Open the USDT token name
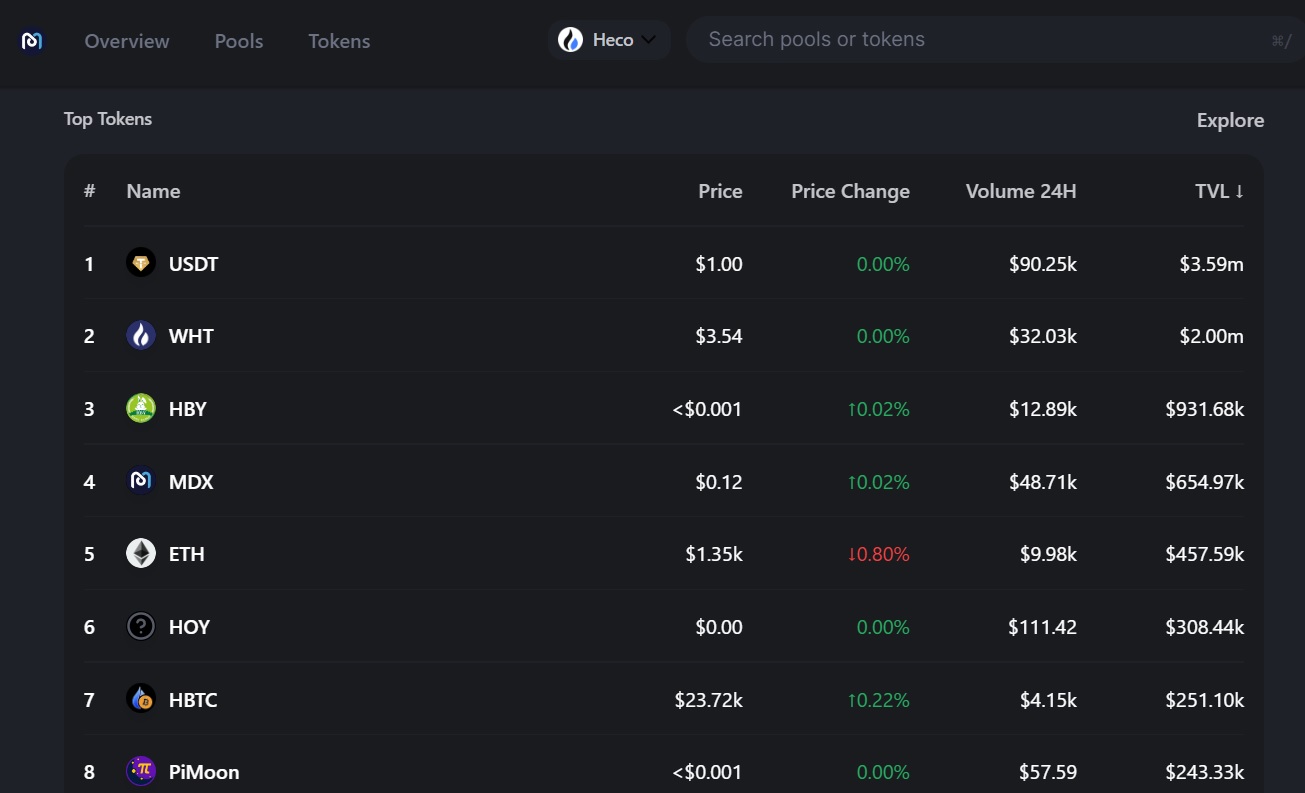 coord(193,264)
